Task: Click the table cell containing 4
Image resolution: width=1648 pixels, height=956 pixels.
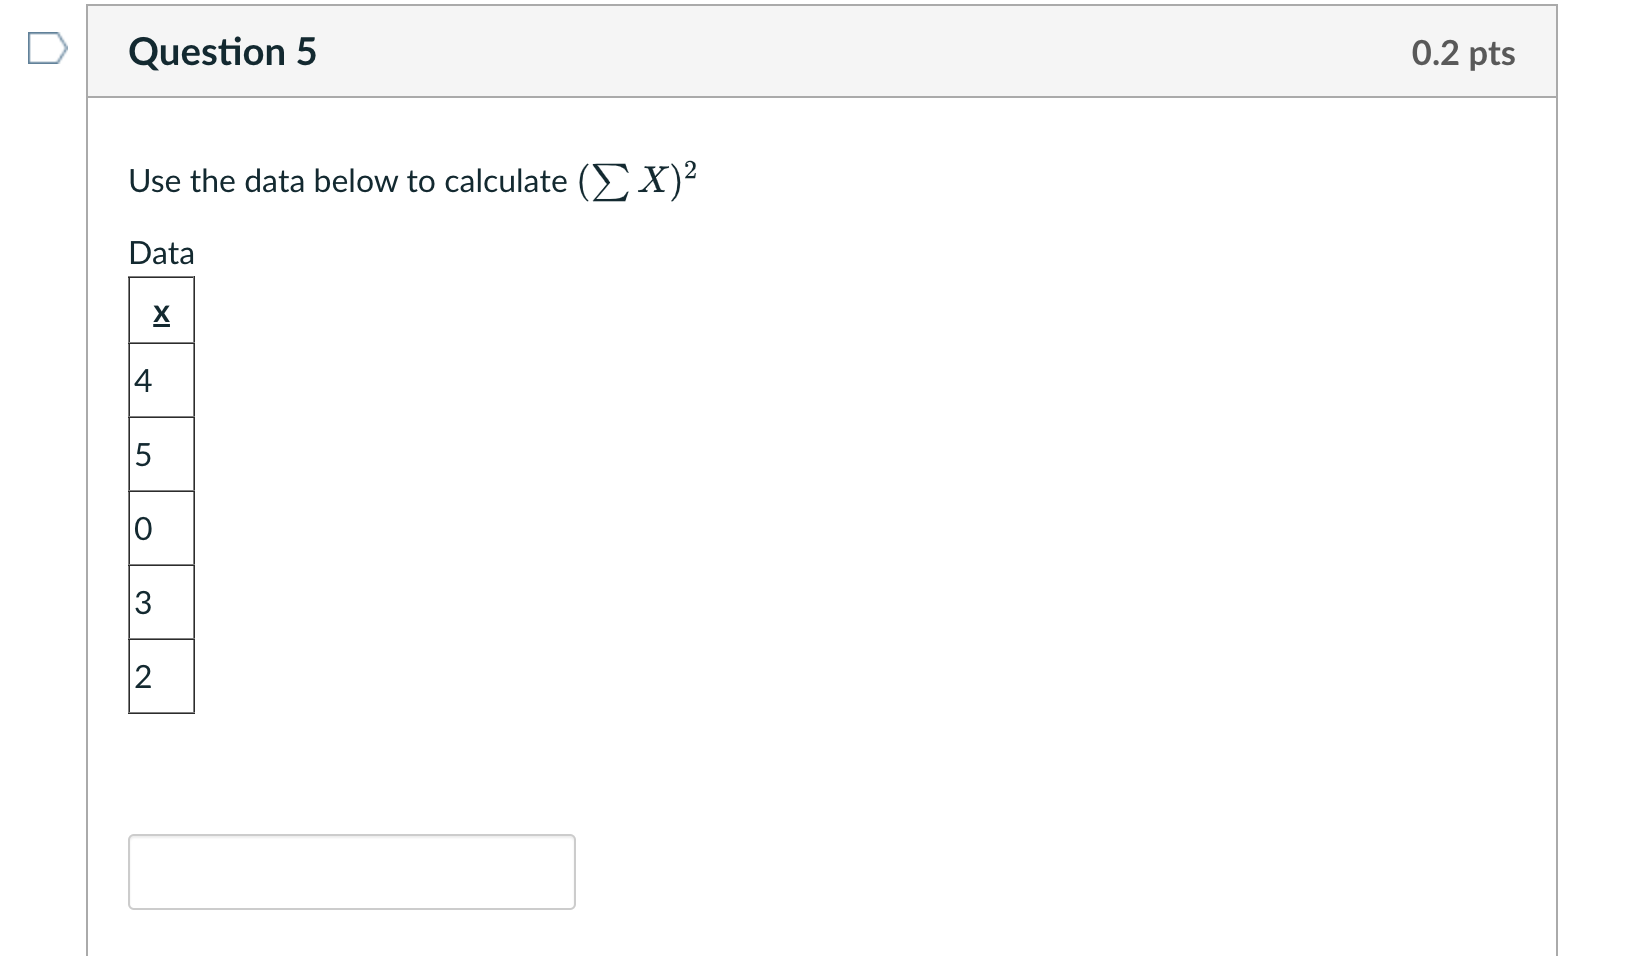Action: (x=160, y=379)
